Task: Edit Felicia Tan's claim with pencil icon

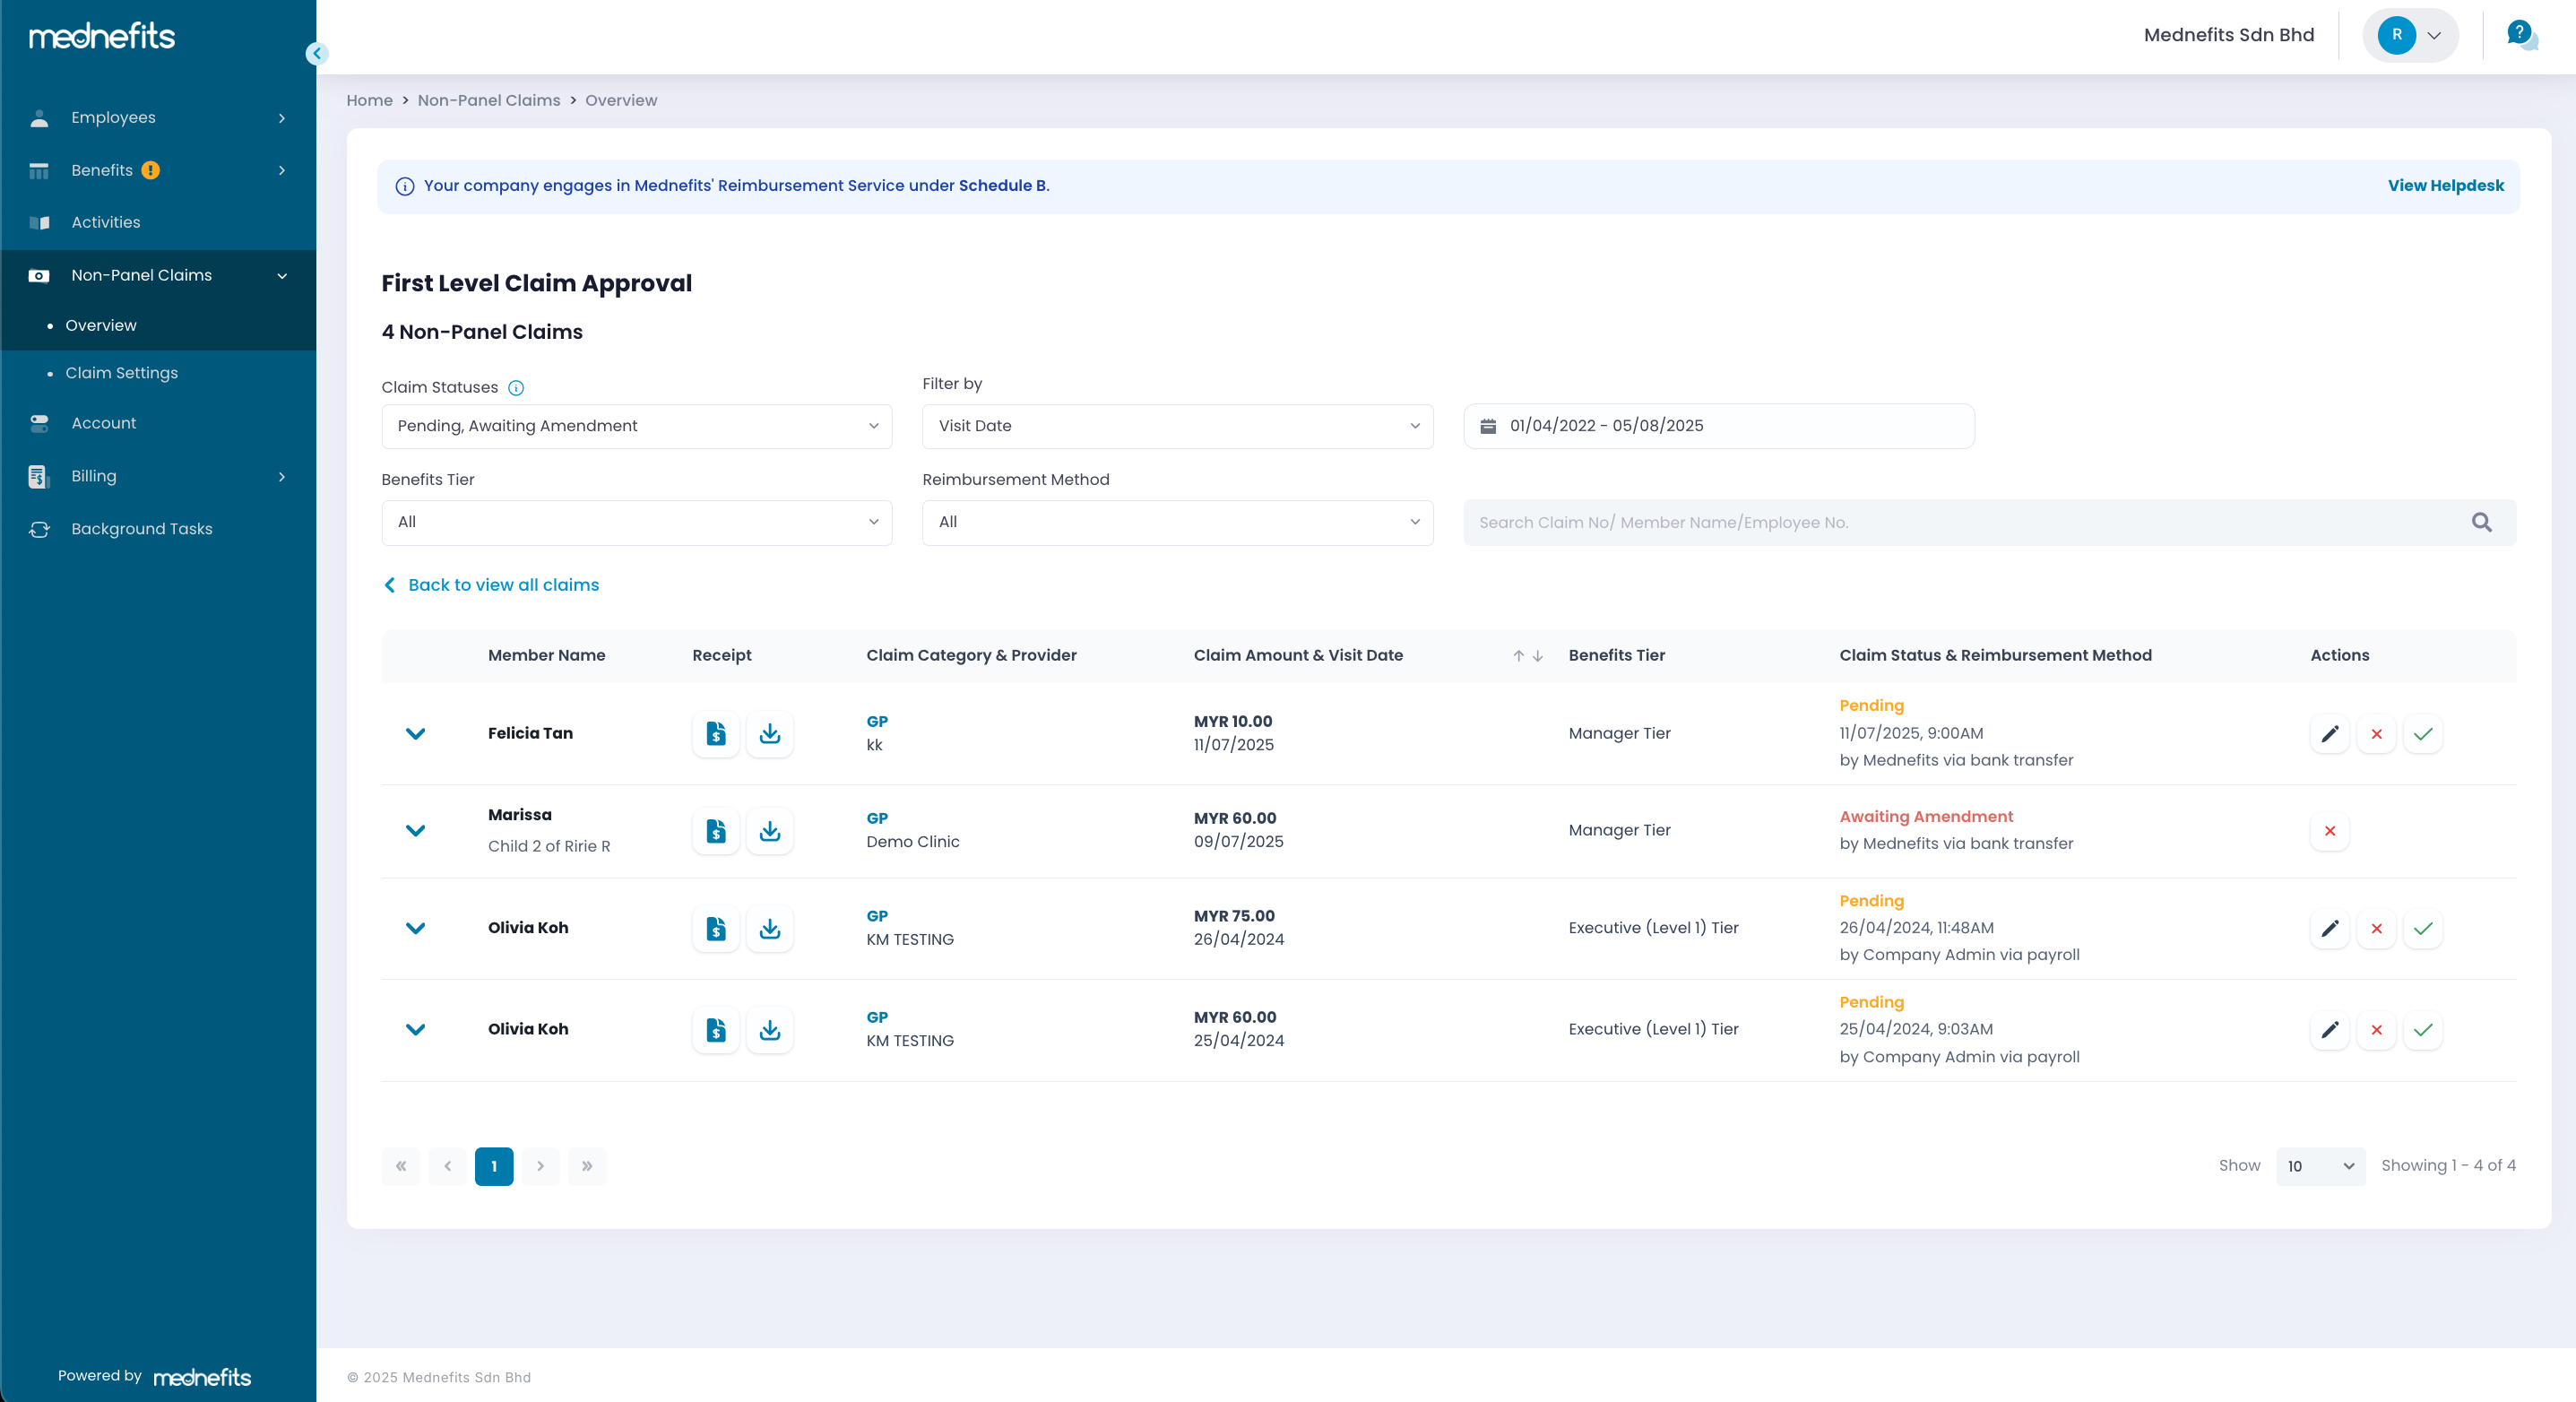Action: pos(2330,733)
